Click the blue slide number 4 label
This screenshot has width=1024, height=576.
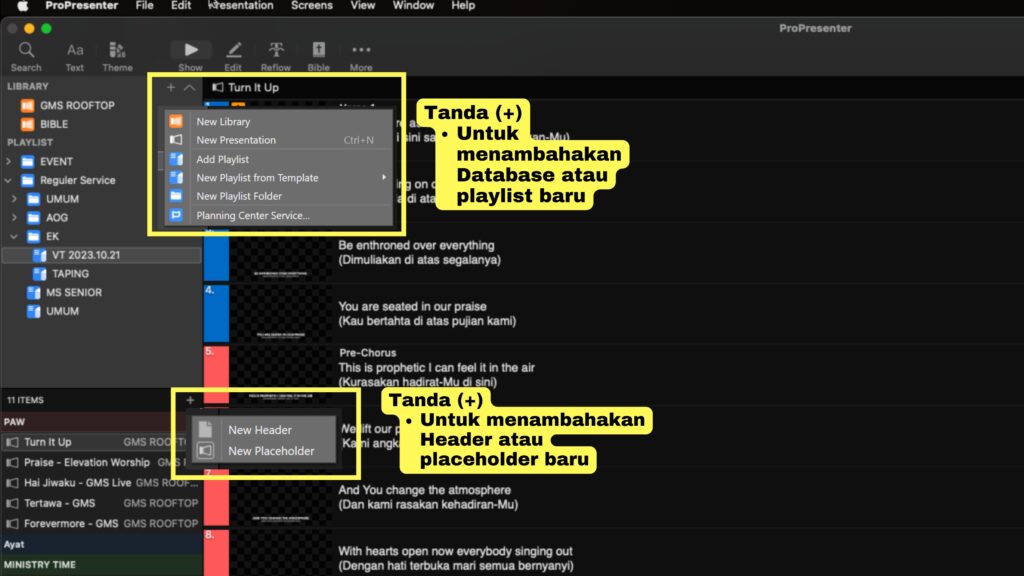click(216, 313)
